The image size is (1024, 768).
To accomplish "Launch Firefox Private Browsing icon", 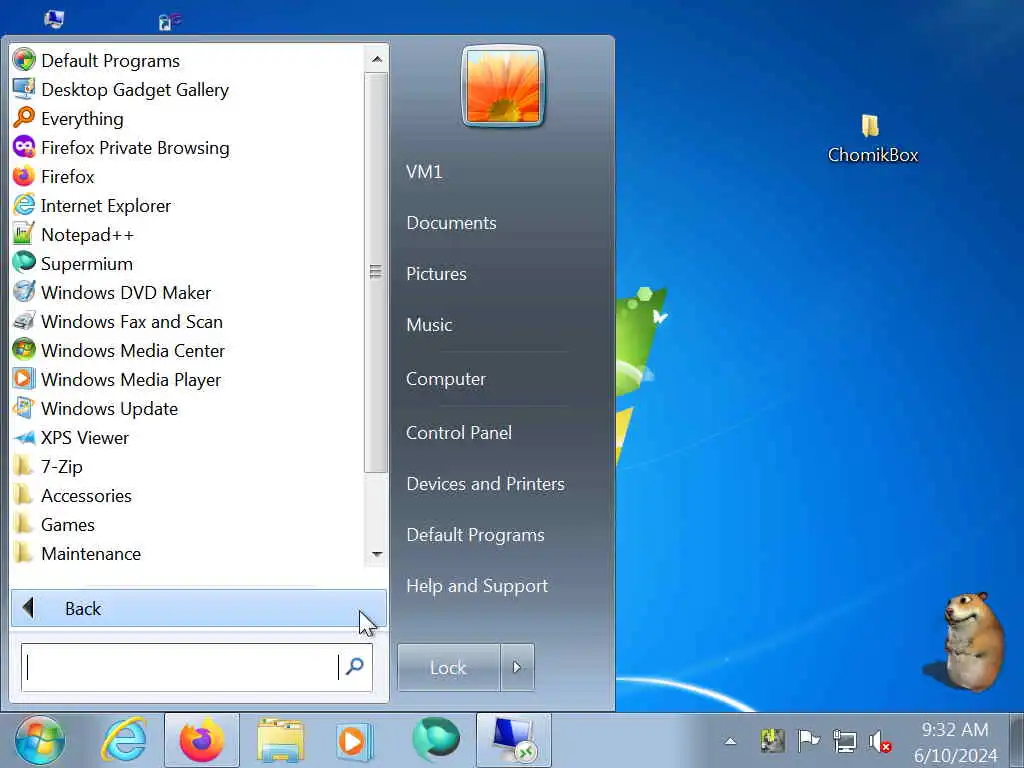I will click(x=24, y=147).
